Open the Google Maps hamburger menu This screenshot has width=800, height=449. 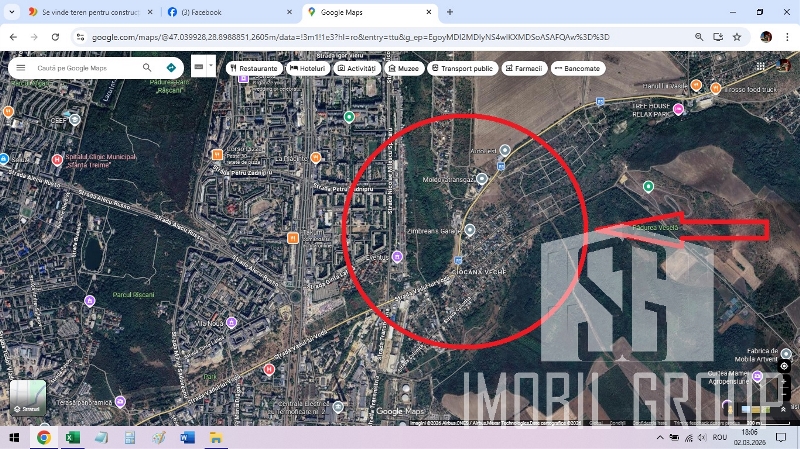click(x=21, y=67)
